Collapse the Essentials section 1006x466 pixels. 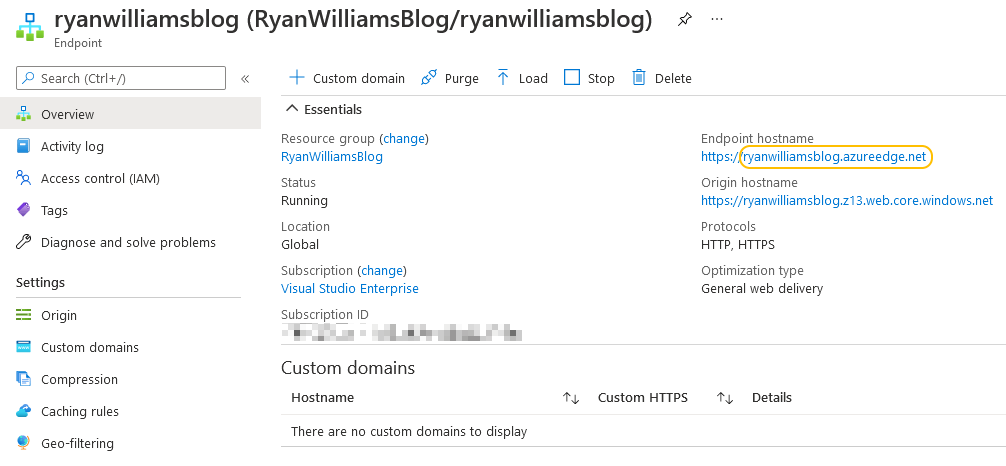292,109
